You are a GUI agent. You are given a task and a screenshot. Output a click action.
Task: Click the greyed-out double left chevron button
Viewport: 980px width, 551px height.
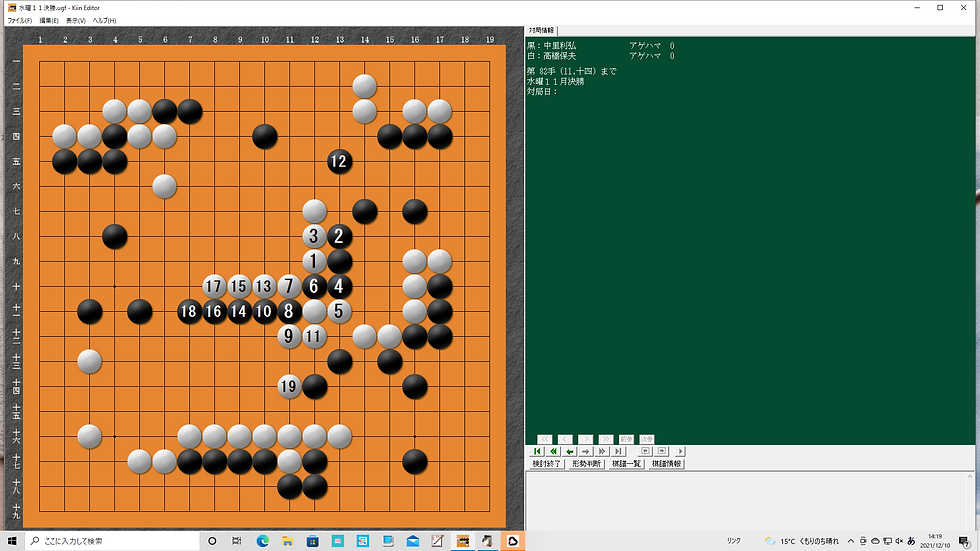(544, 439)
